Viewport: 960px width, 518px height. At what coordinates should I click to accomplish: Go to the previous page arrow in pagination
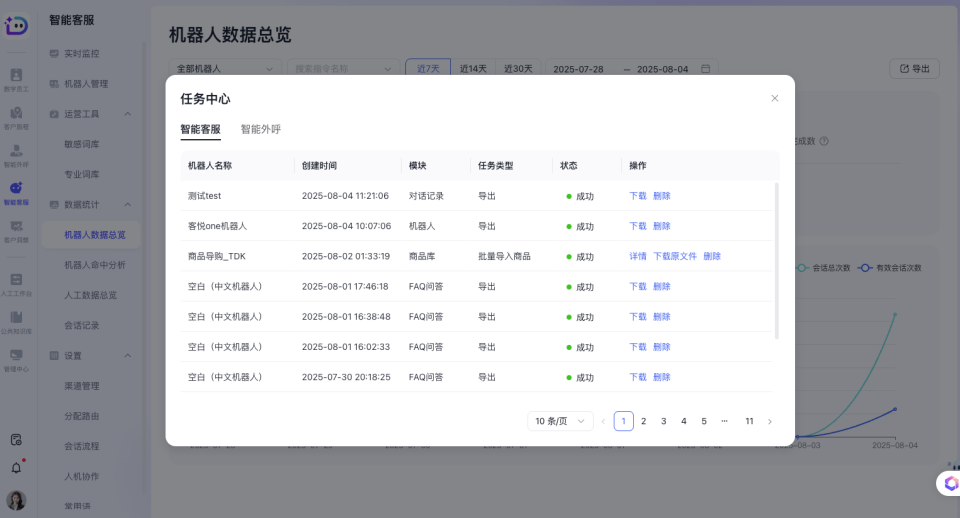click(603, 421)
